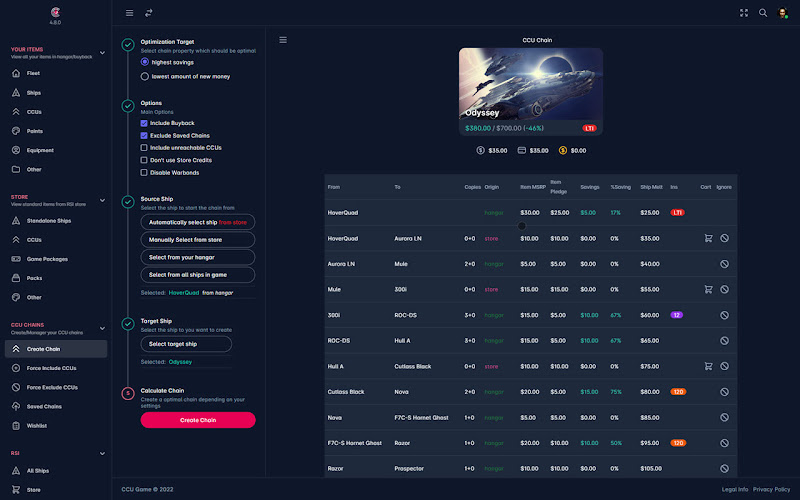Uncheck Include Buyback option

click(144, 123)
